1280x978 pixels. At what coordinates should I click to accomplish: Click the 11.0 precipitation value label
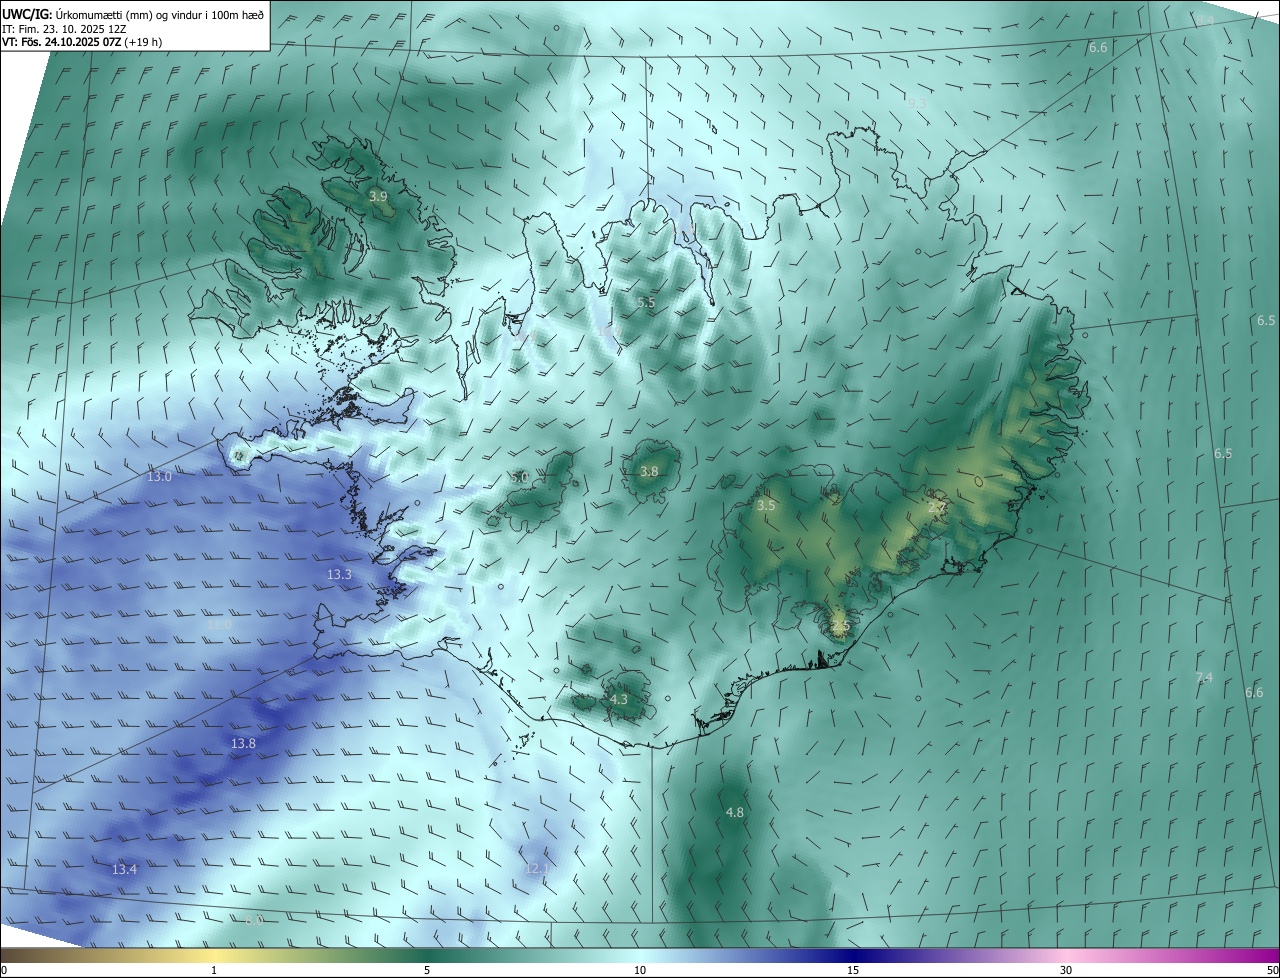pyautogui.click(x=219, y=624)
